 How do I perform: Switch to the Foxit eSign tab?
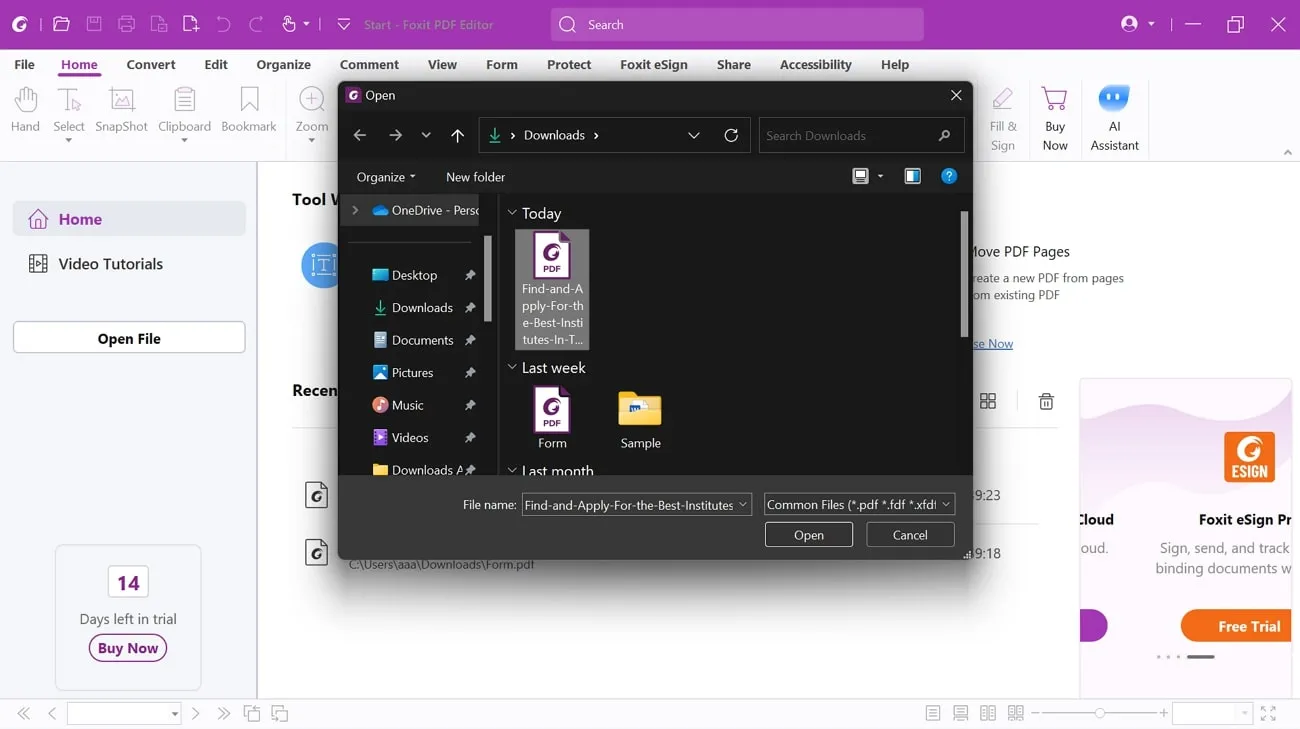pos(654,64)
